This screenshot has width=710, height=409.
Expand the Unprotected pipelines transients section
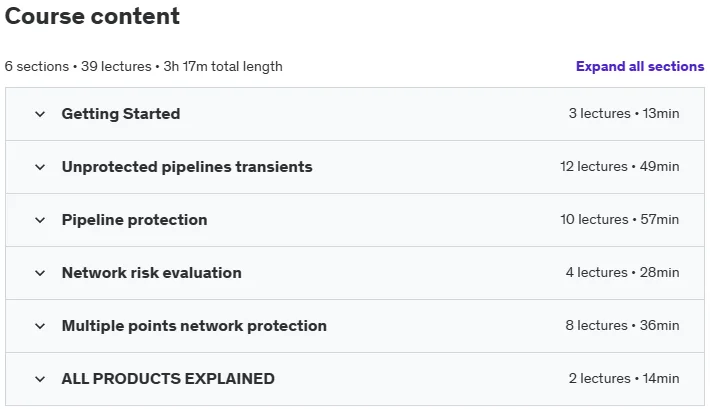click(x=187, y=167)
